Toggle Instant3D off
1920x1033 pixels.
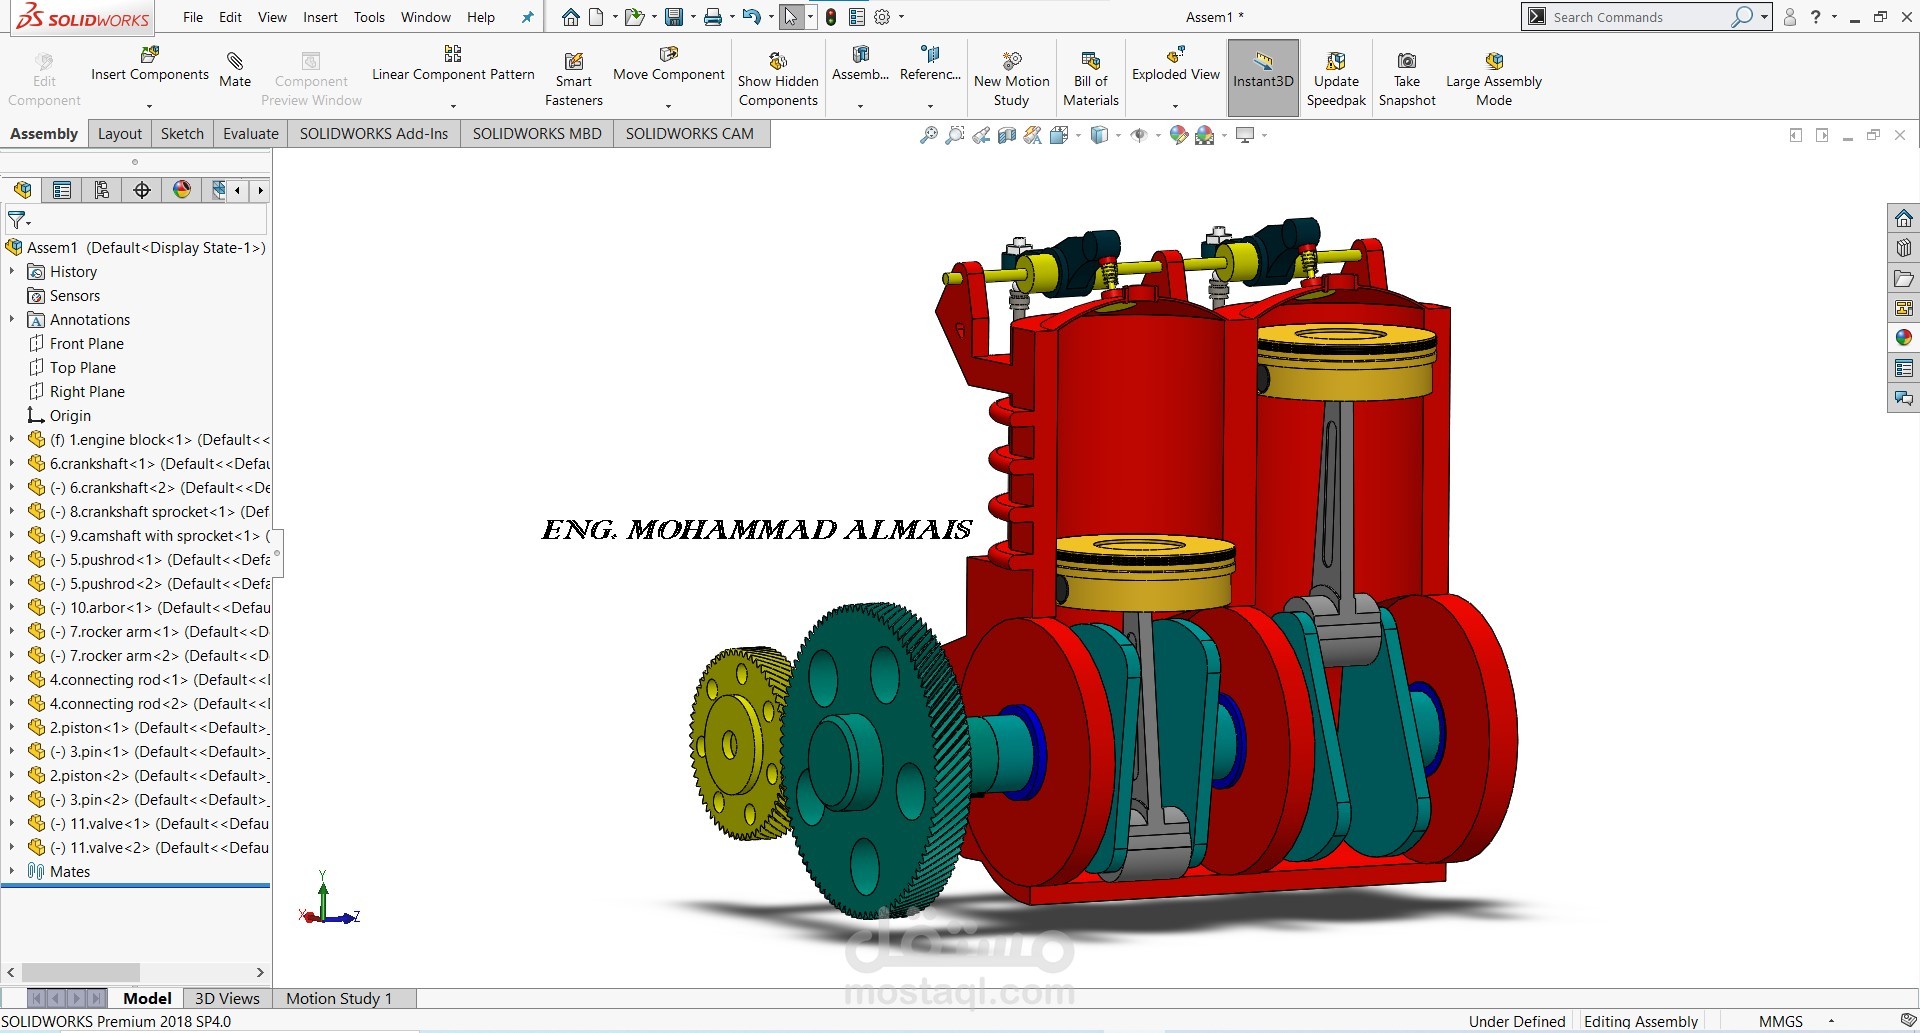pos(1262,78)
